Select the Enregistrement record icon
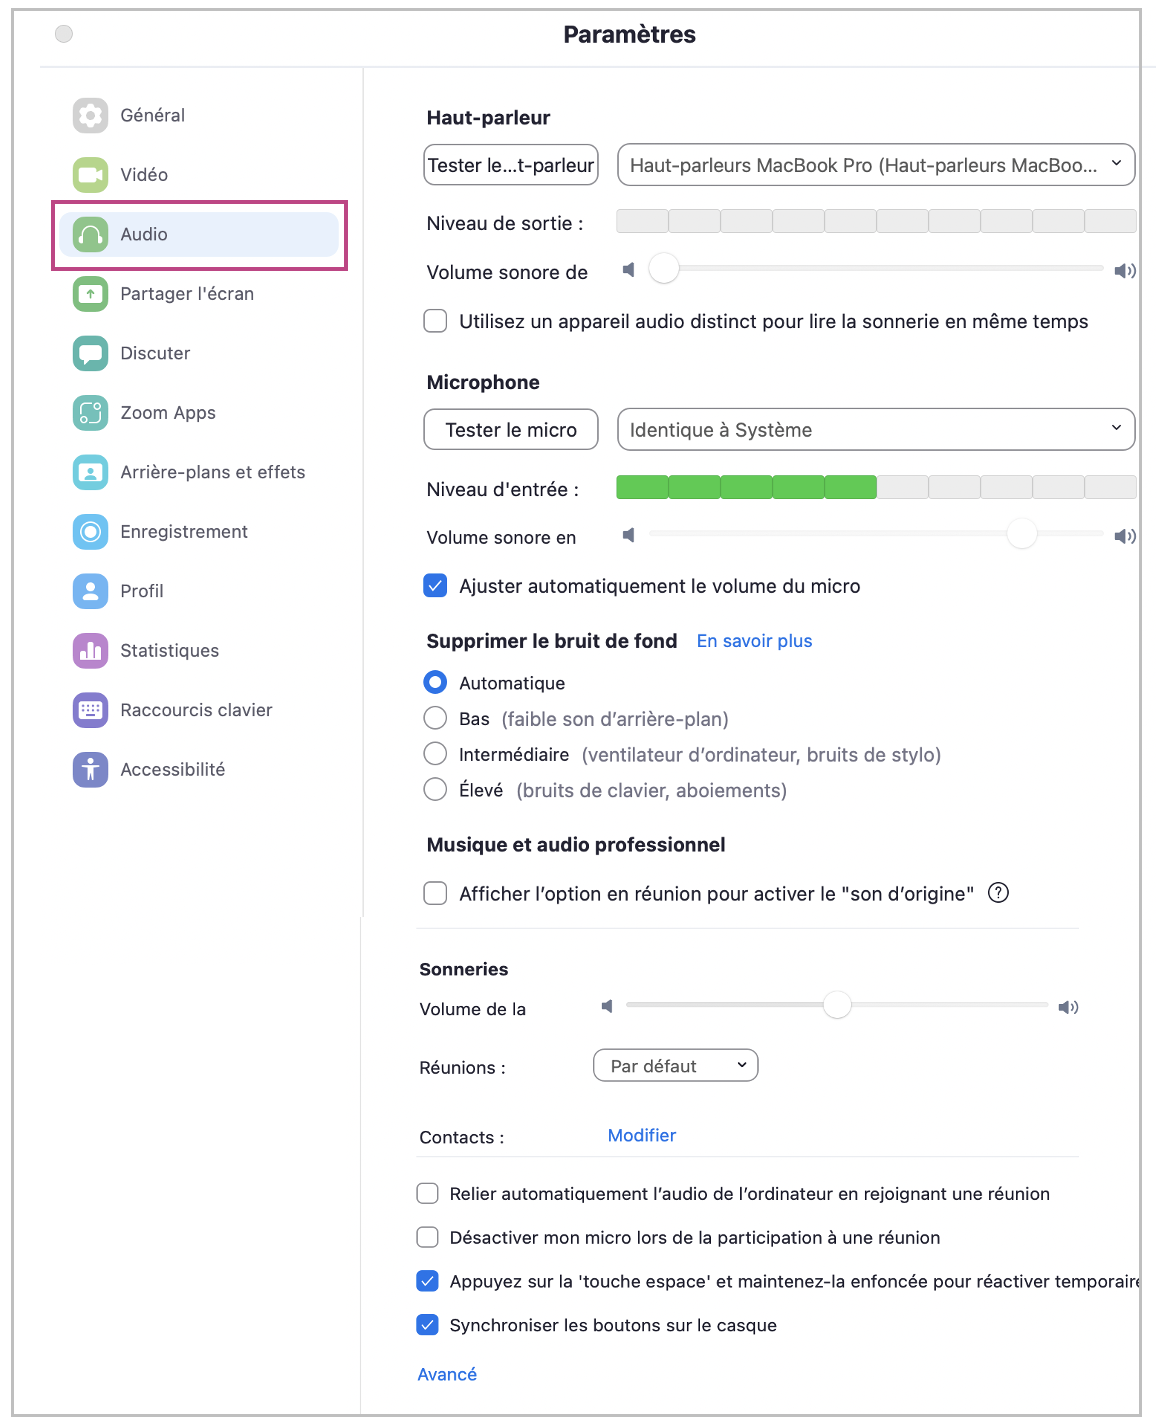Viewport: 1156px width, 1426px height. [x=90, y=532]
